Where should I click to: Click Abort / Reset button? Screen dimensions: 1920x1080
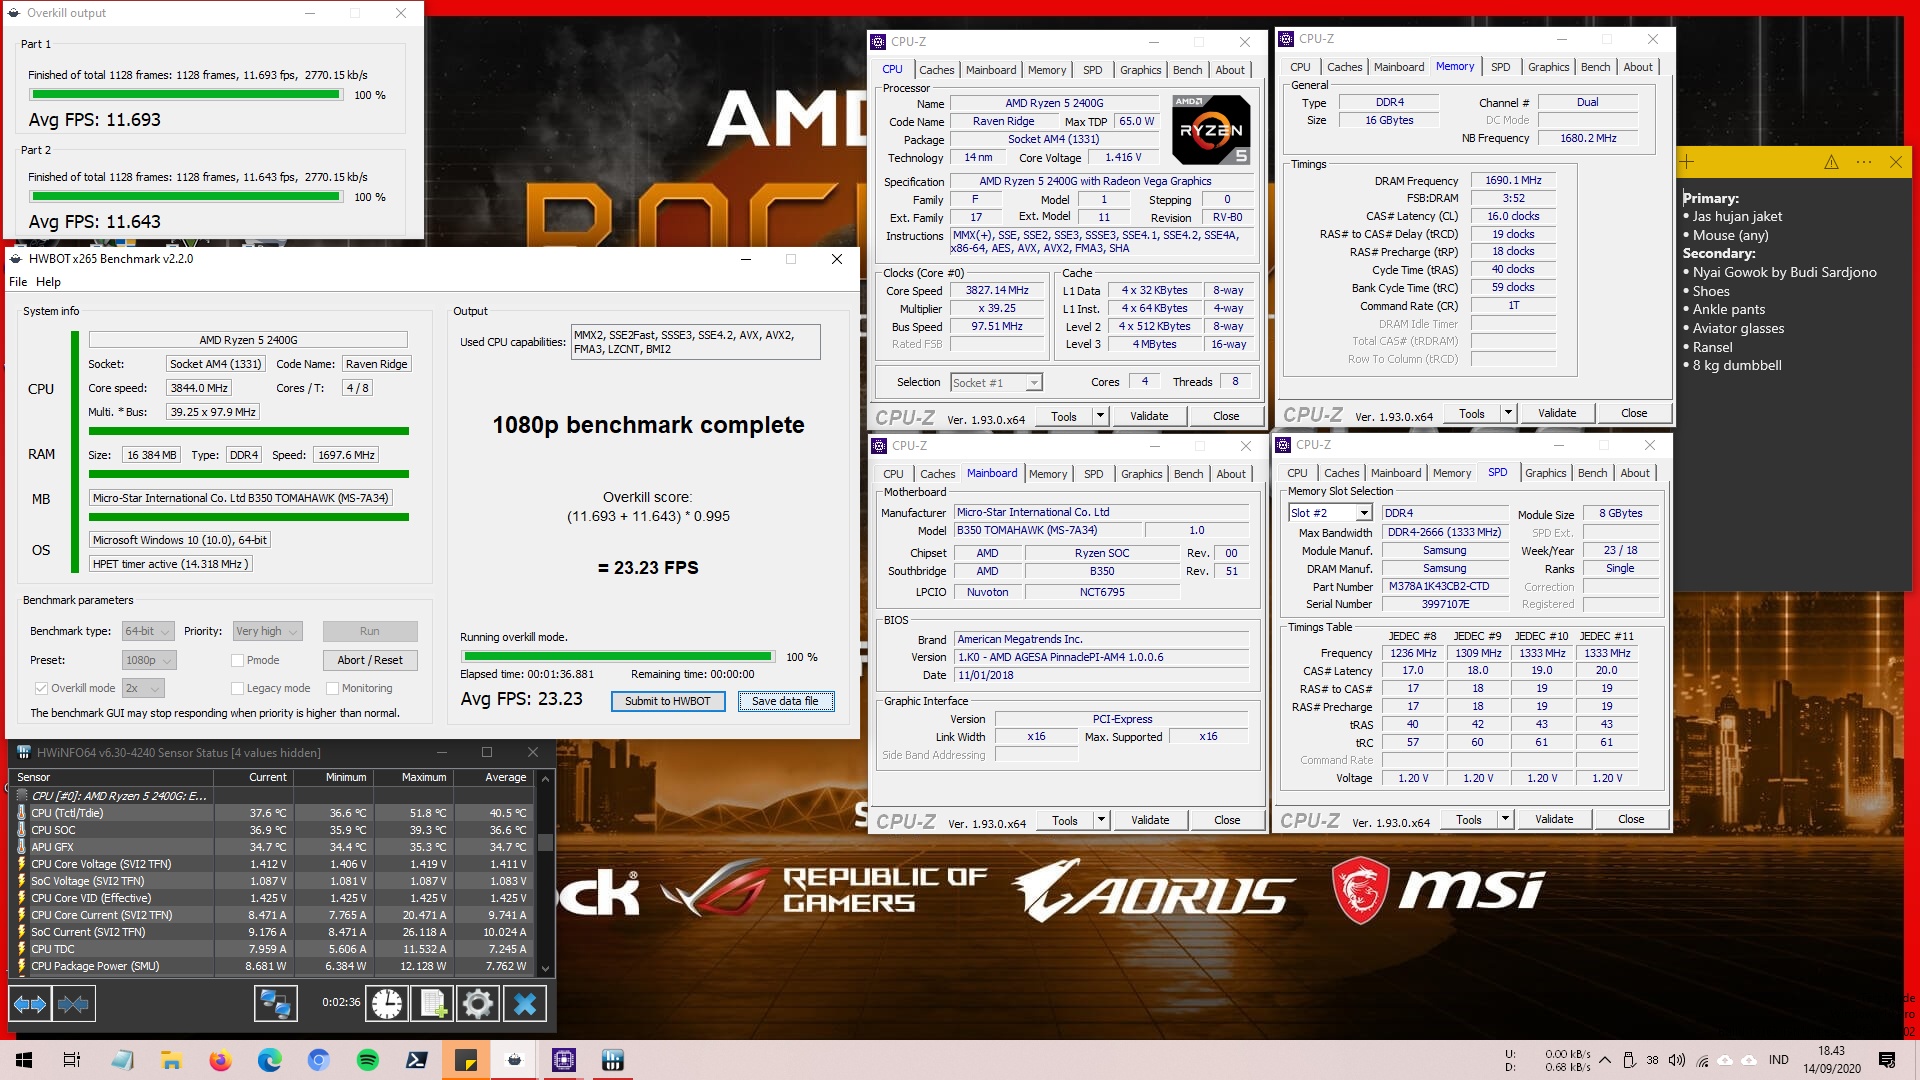click(370, 660)
